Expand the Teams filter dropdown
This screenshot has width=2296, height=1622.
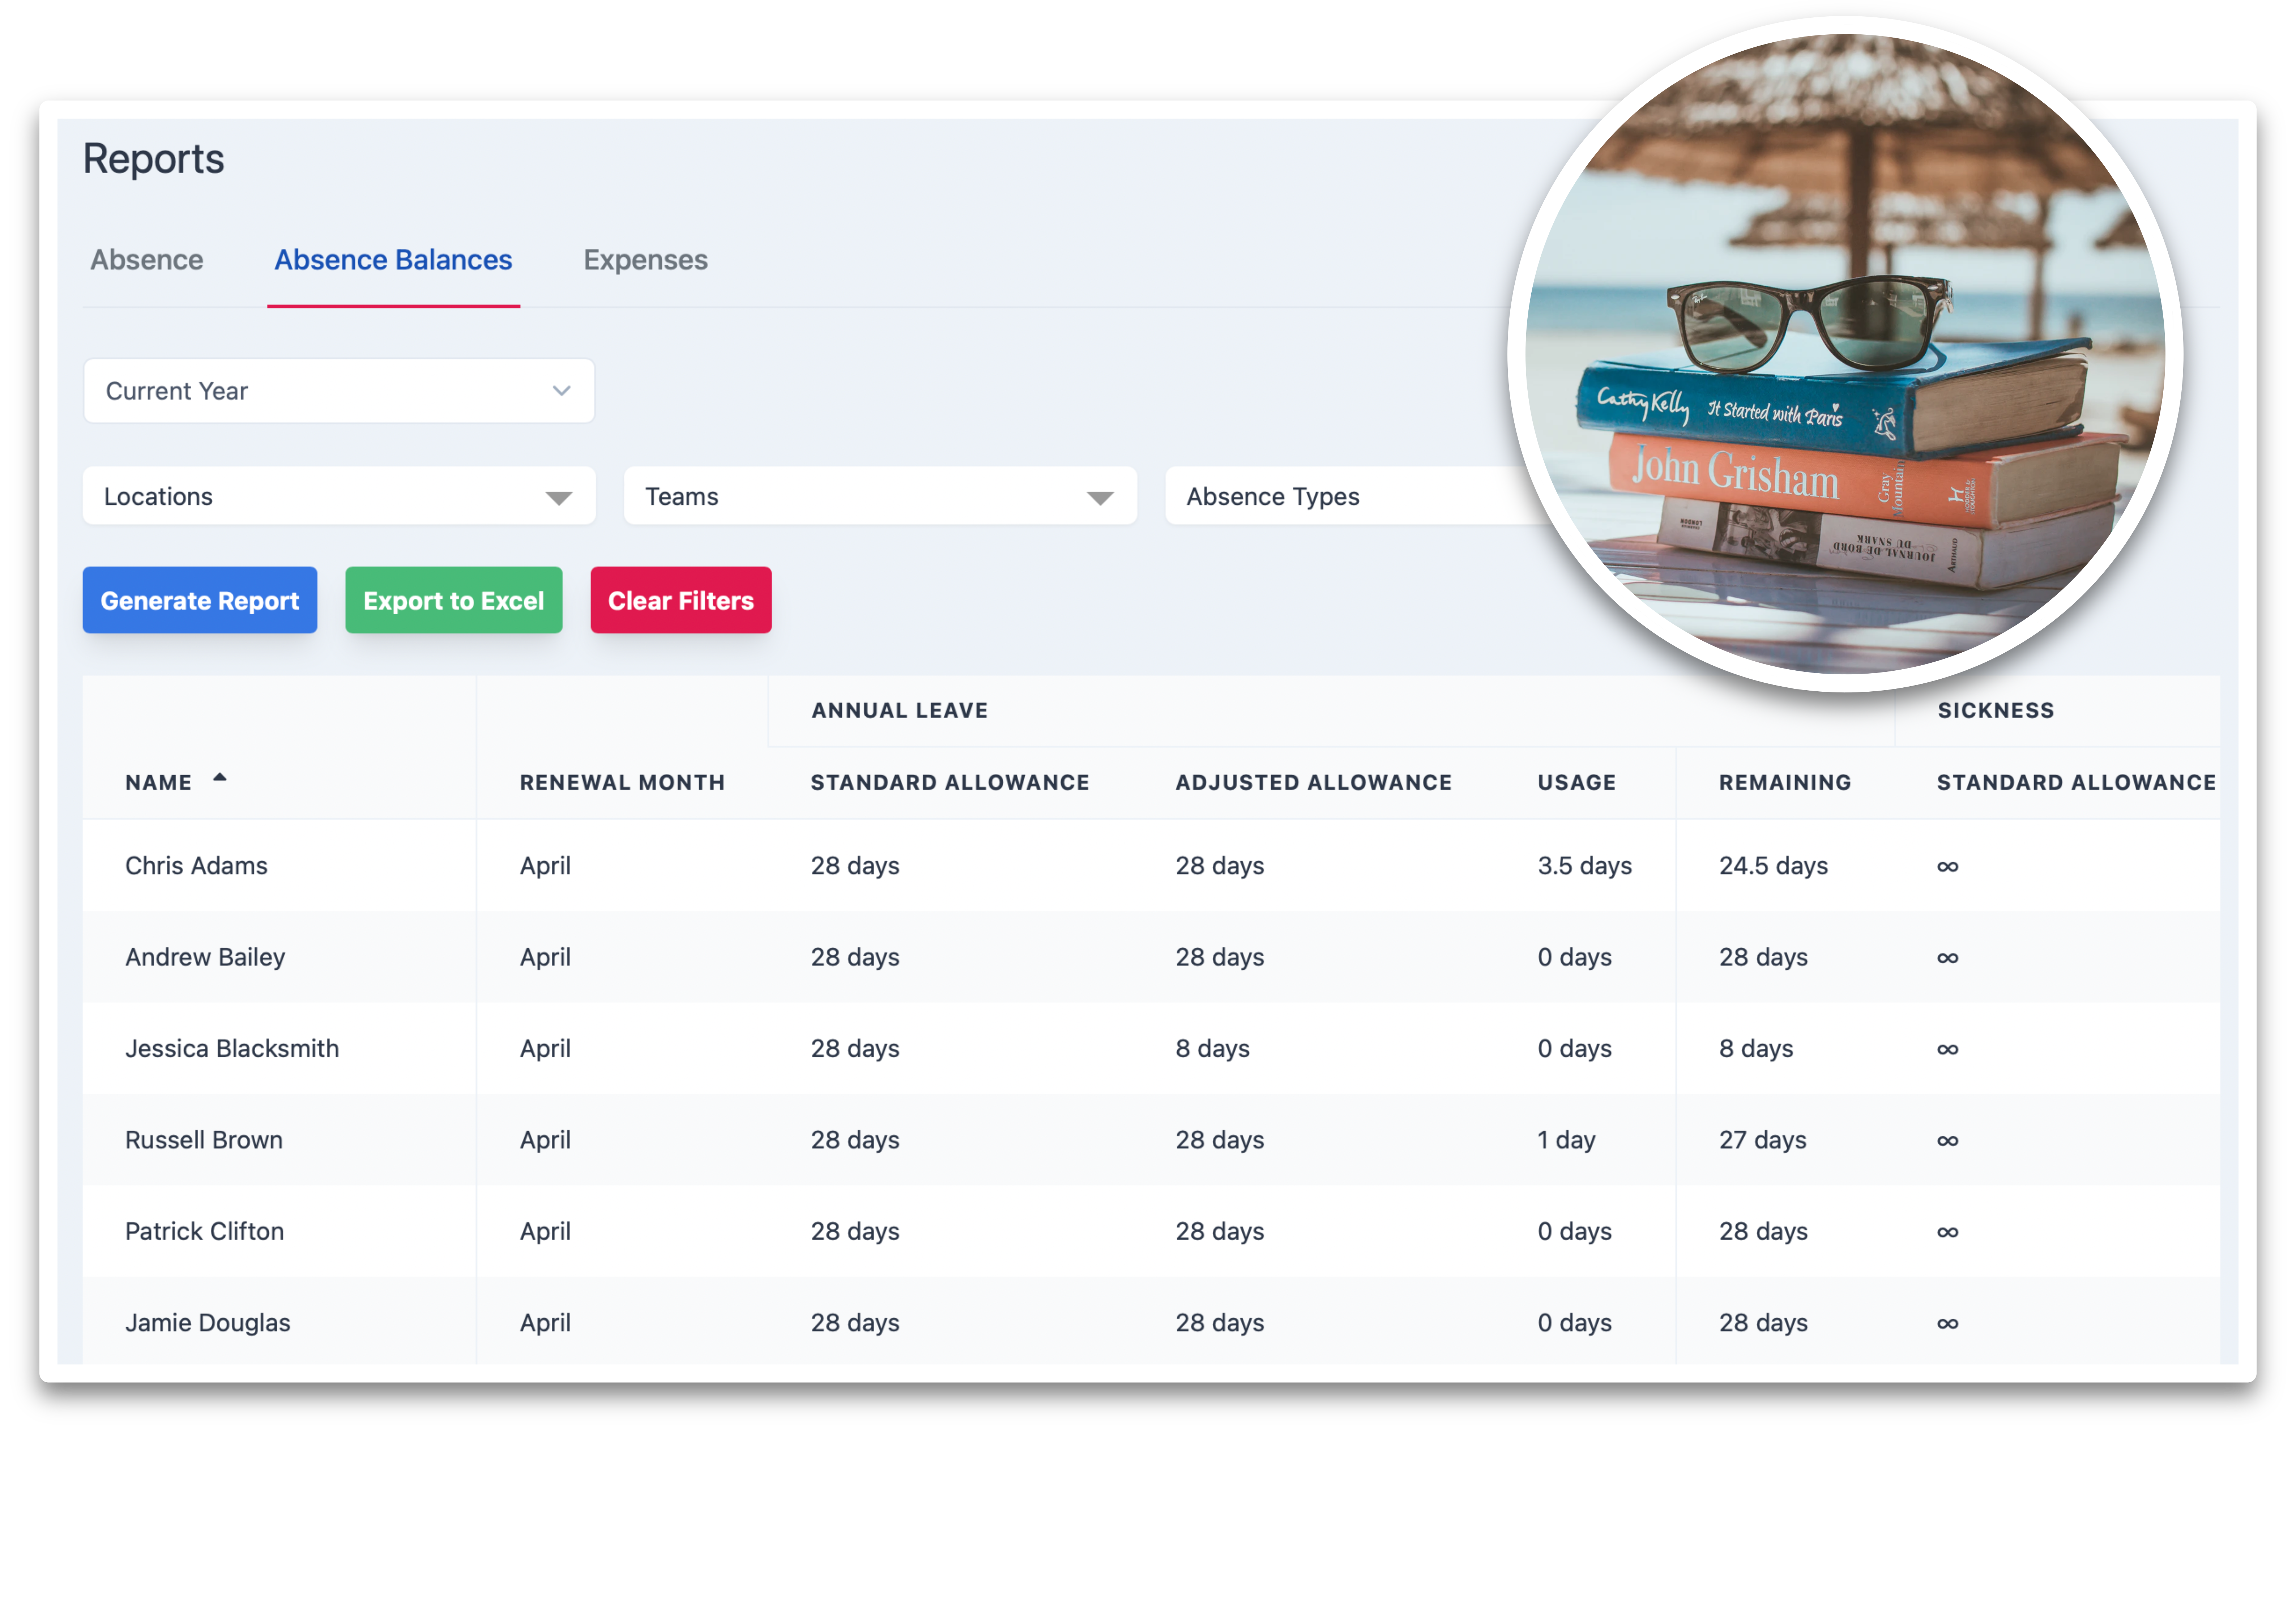880,496
